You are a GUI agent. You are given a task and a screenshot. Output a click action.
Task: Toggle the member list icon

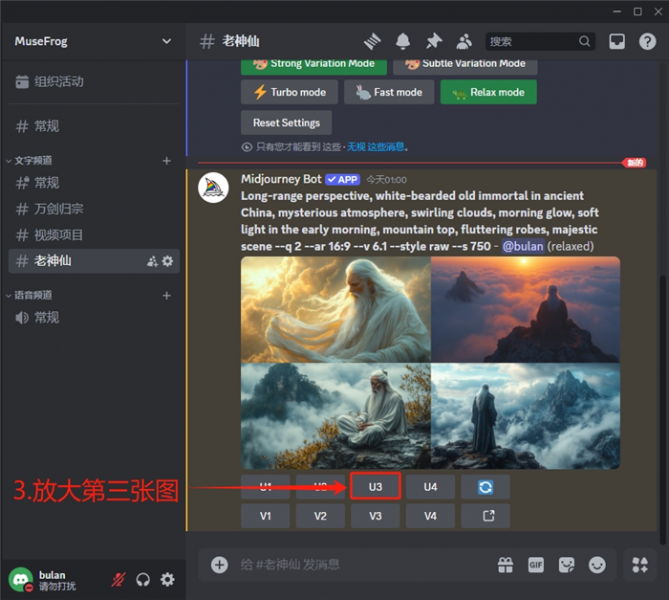point(464,41)
